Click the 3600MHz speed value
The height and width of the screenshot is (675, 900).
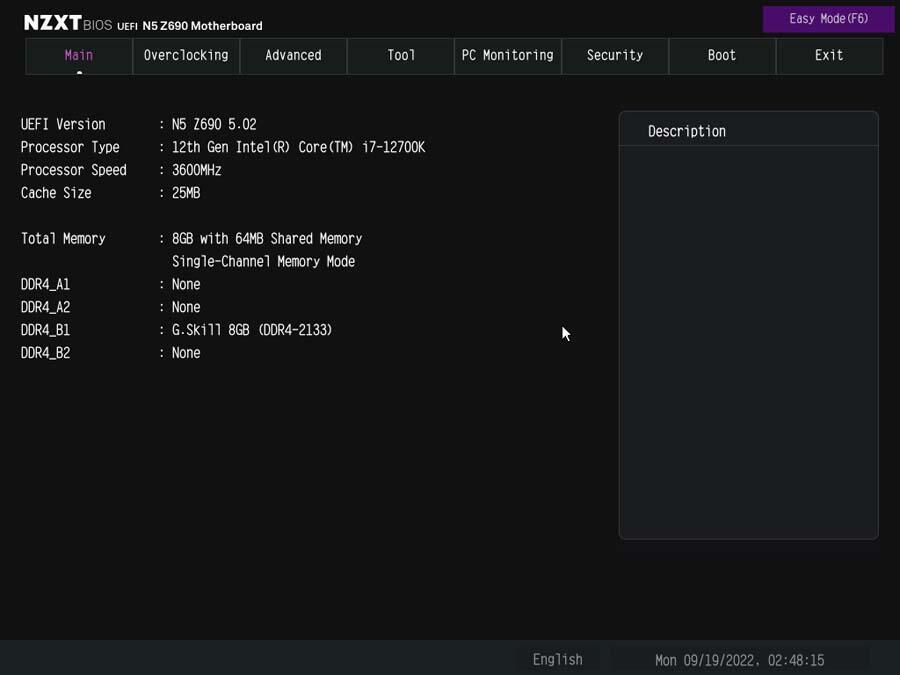click(x=196, y=170)
